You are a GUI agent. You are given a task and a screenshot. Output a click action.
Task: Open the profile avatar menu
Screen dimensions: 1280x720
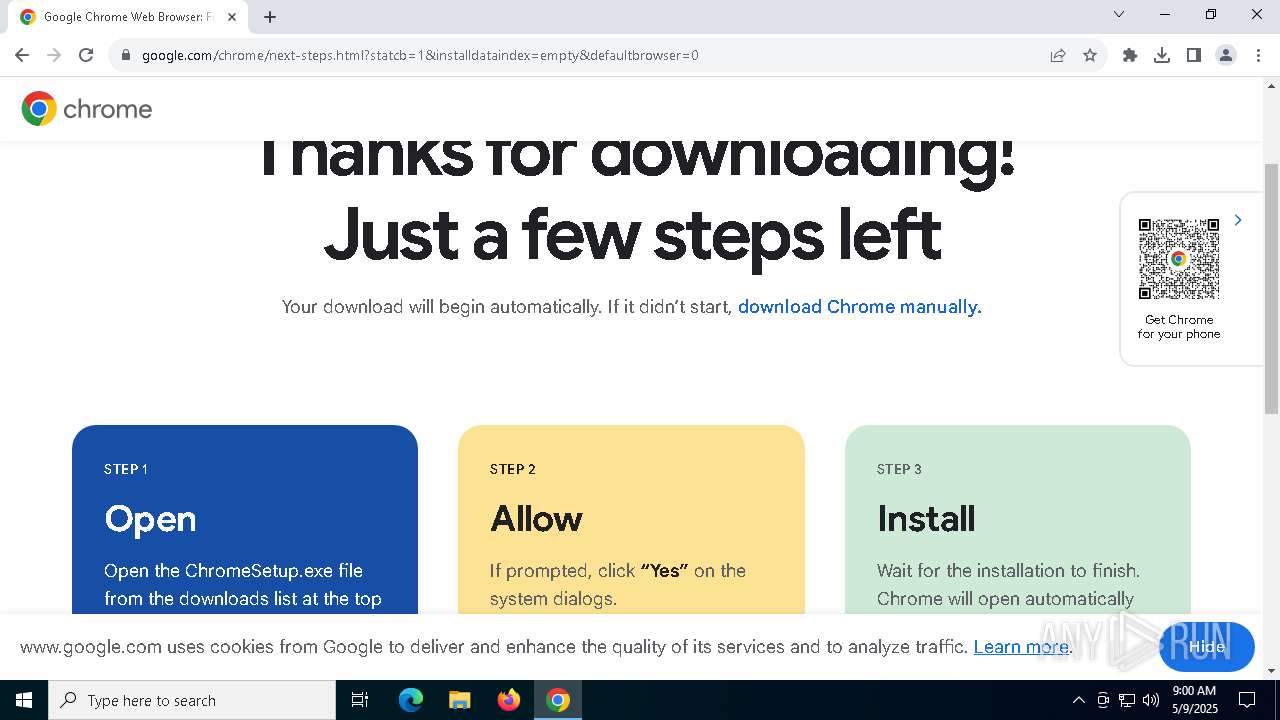(1226, 55)
